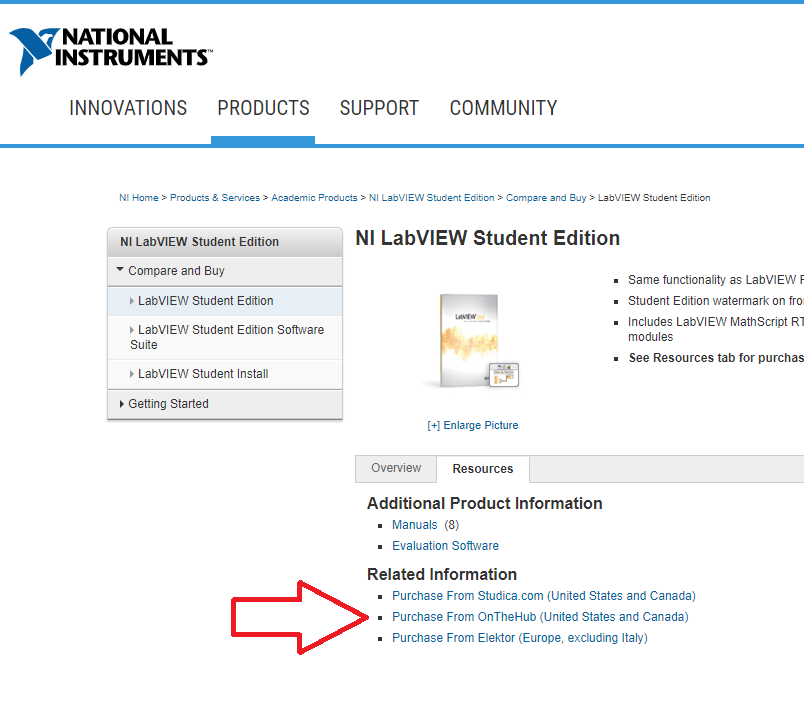Select LabVIEW Student Edition in sidebar
The image size is (804, 703).
(225, 301)
